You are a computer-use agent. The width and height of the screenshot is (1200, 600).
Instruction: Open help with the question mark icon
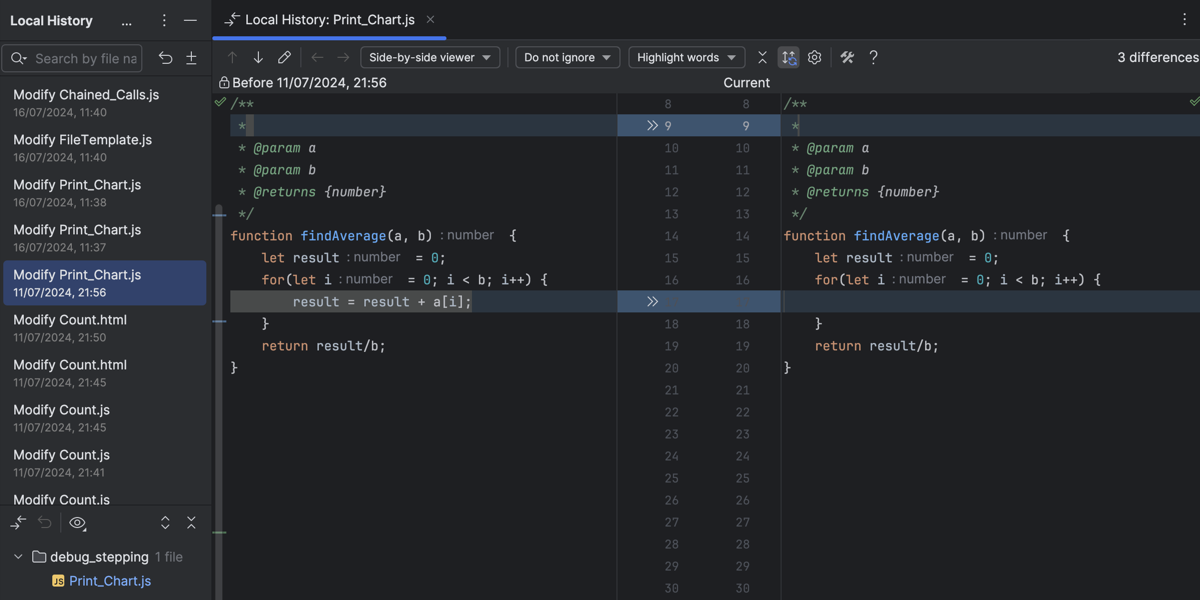(872, 57)
